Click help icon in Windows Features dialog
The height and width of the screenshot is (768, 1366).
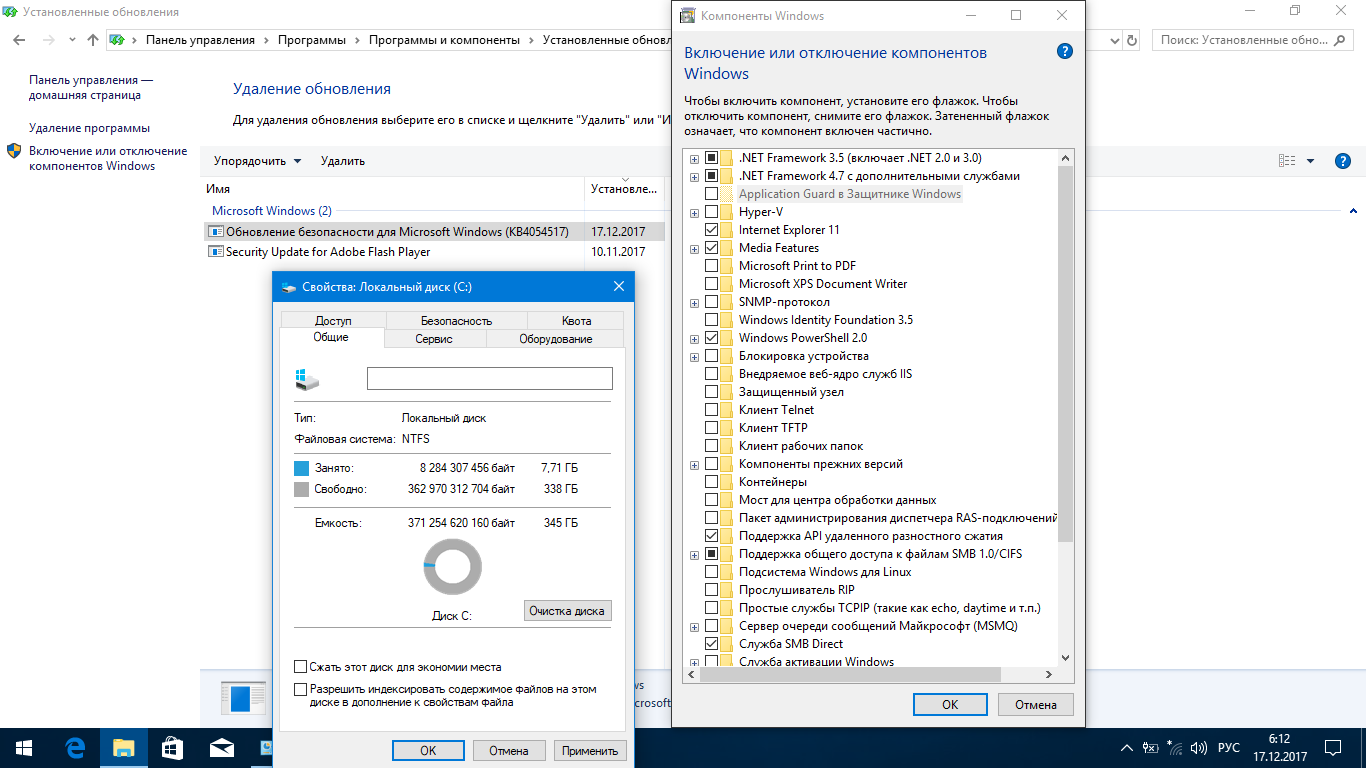(1065, 52)
